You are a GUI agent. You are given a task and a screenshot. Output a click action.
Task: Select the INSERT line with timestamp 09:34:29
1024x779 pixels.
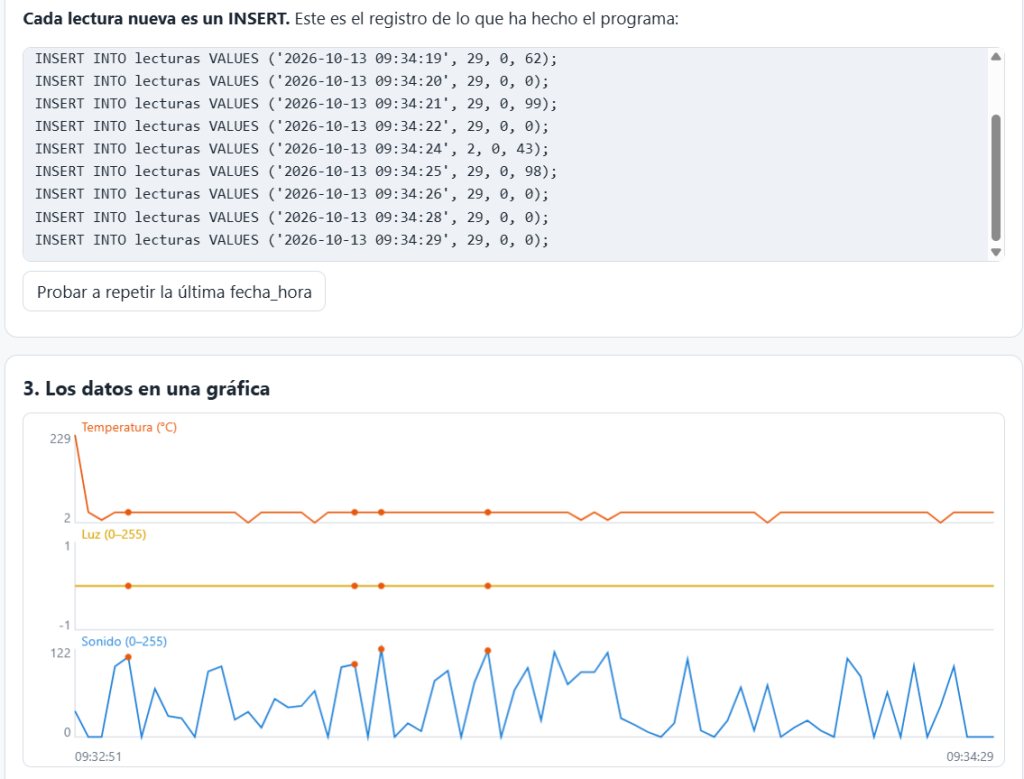292,240
